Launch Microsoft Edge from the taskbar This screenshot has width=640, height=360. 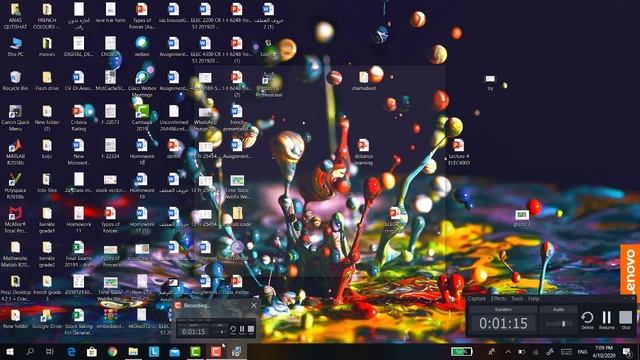click(71, 351)
